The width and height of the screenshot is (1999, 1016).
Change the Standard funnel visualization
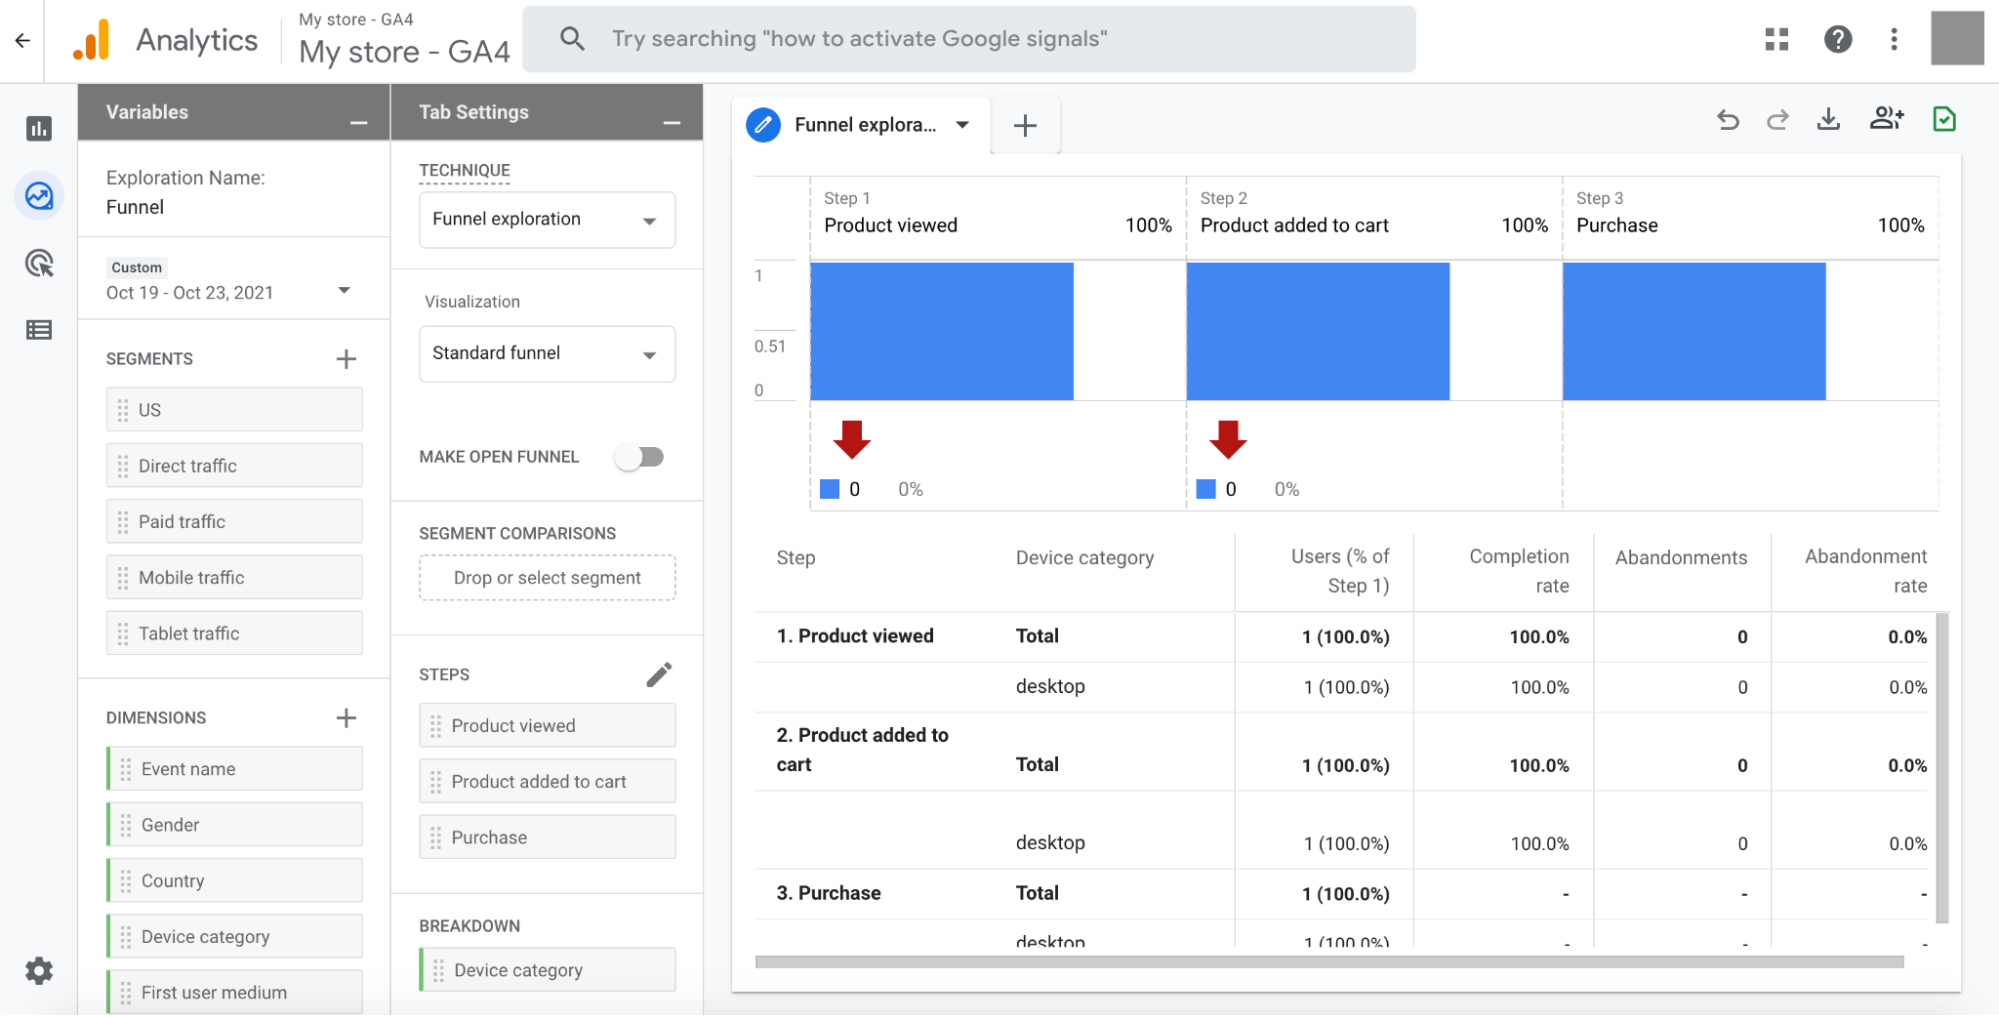(546, 353)
